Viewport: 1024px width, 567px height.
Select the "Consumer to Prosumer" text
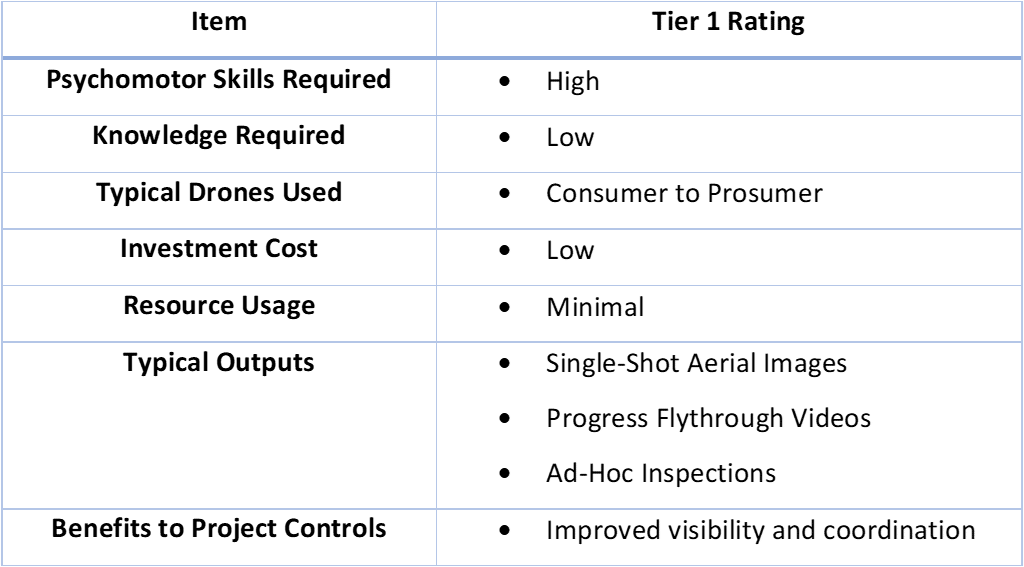point(684,194)
